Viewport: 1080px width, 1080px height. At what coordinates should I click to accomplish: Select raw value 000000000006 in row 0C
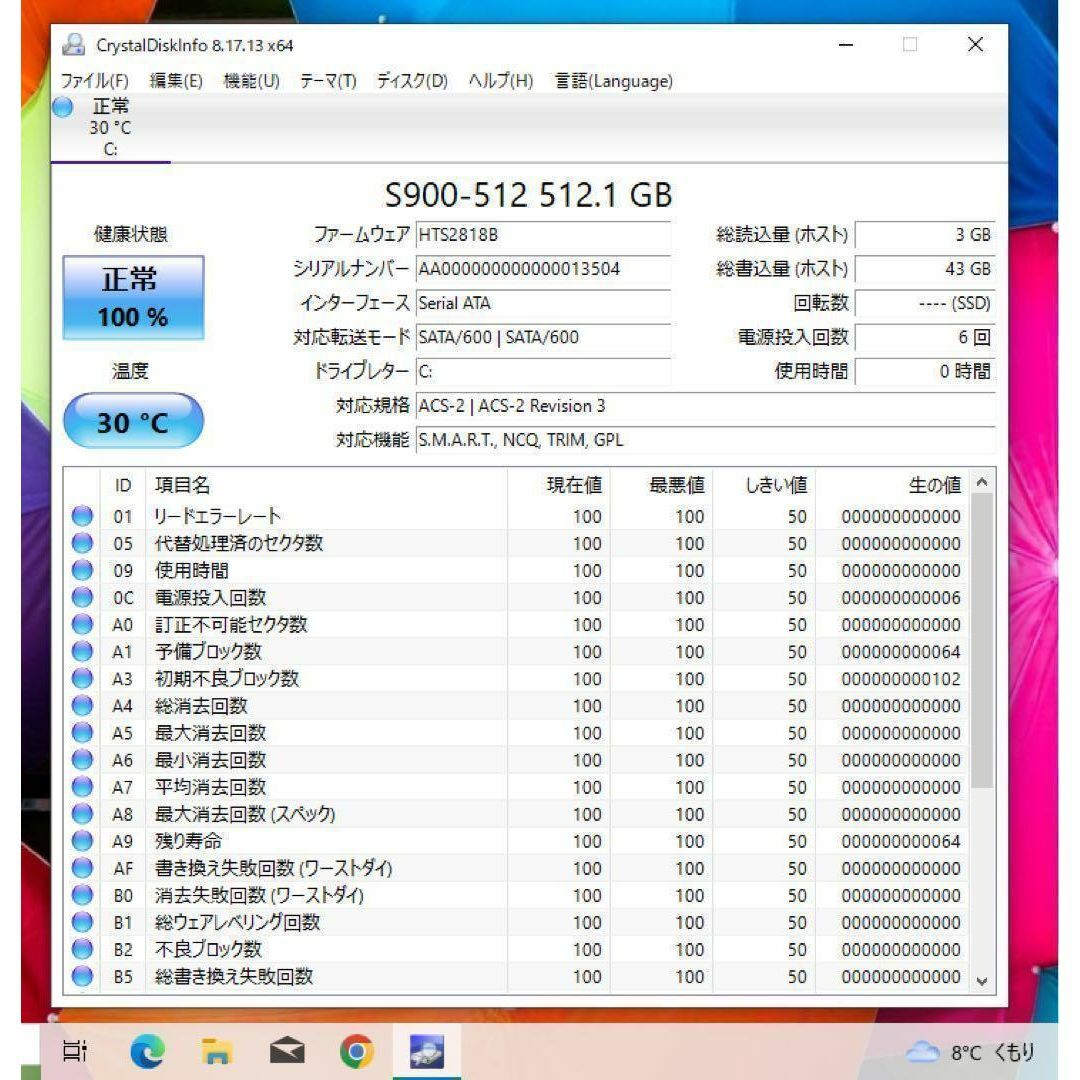tap(900, 598)
